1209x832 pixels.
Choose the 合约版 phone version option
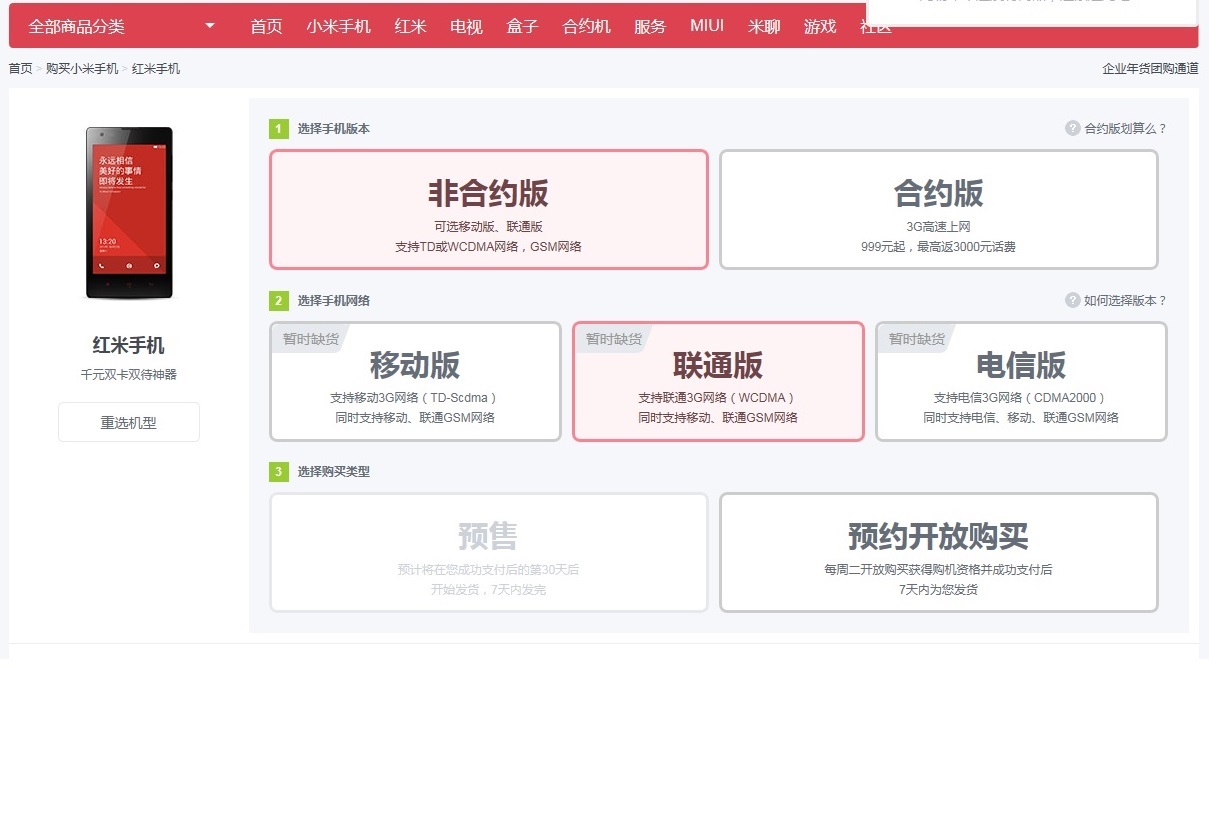939,209
